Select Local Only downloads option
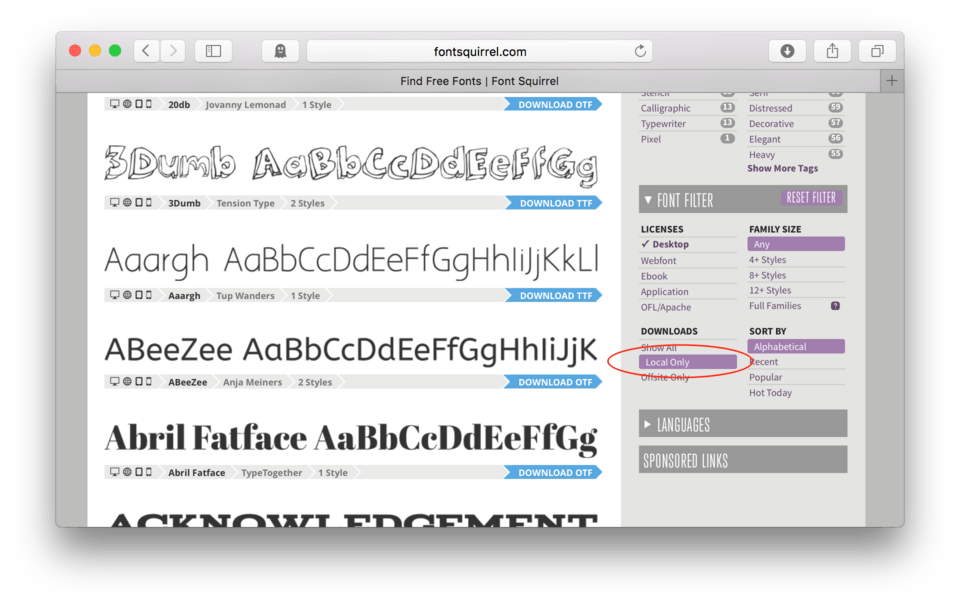The width and height of the screenshot is (960, 607). 688,362
